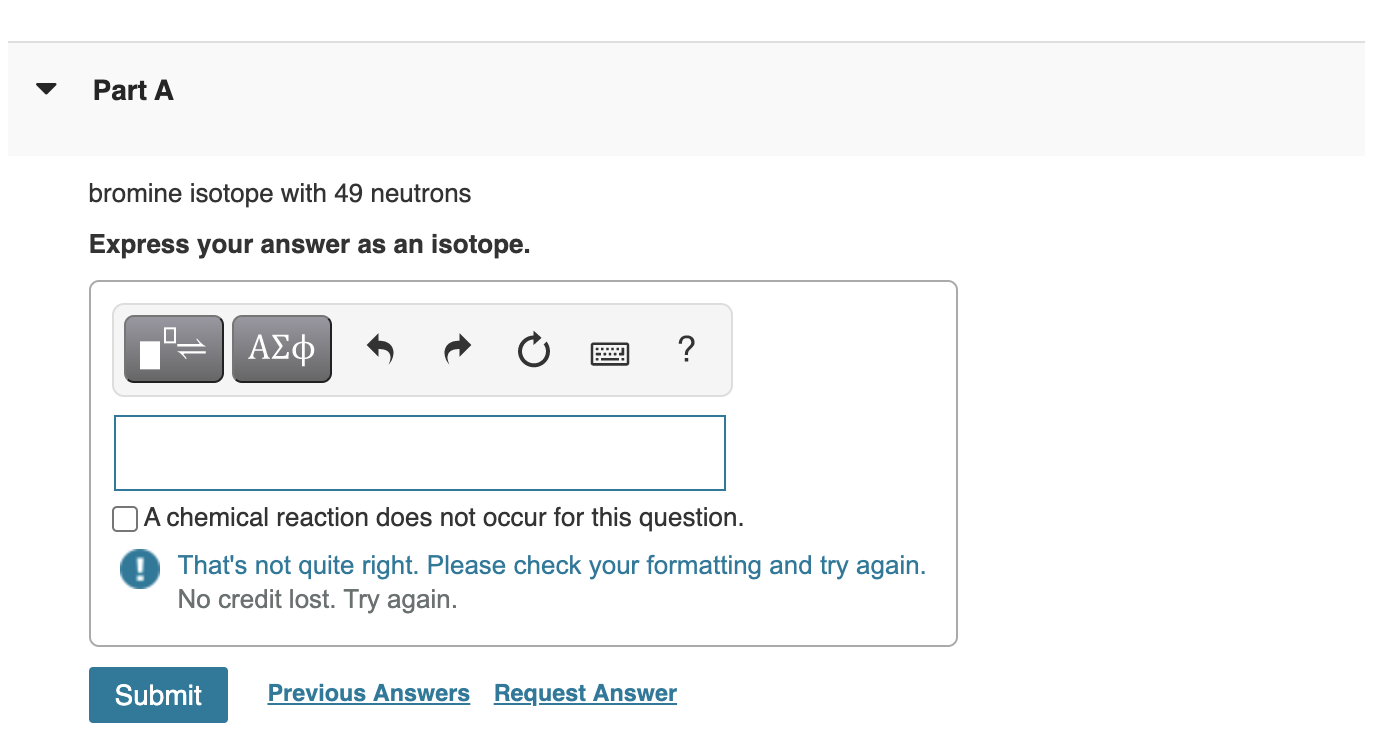1374x752 pixels.
Task: Click the warning exclamation feedback icon
Action: pyautogui.click(x=139, y=568)
